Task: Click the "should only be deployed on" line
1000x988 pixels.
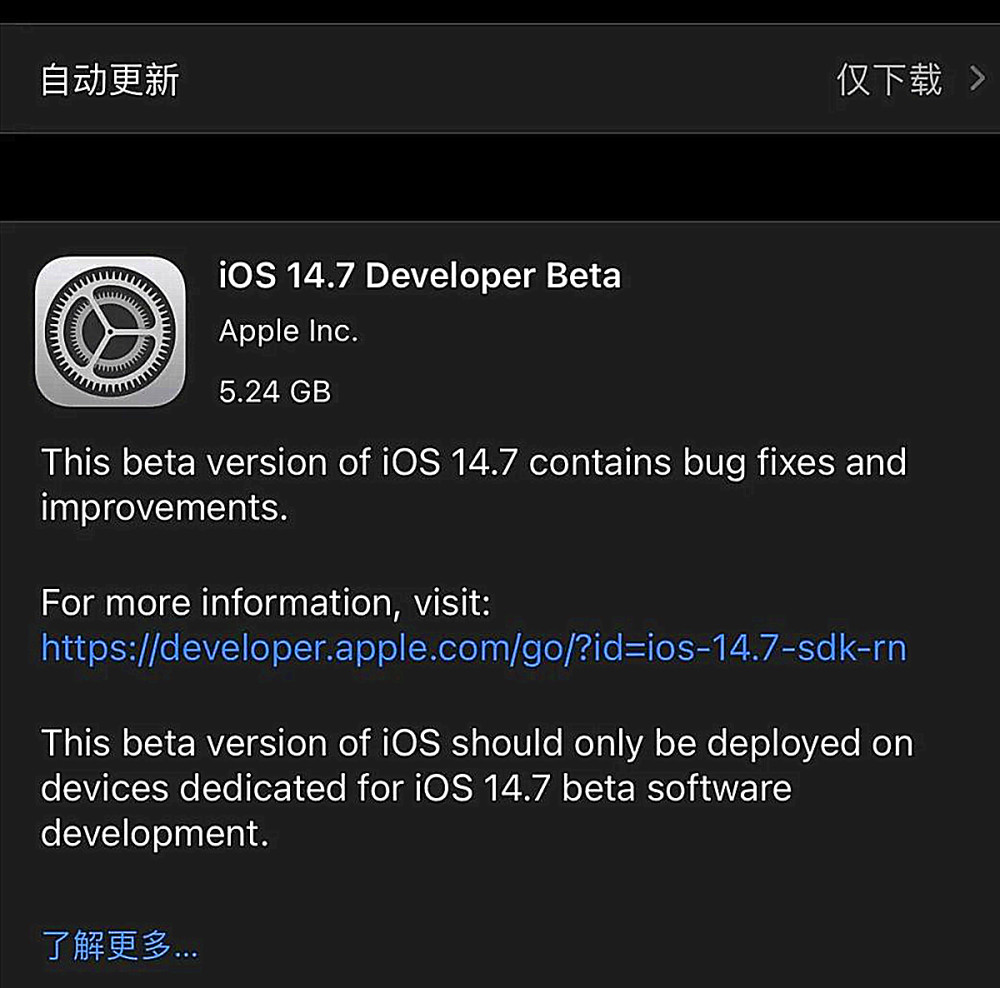Action: pos(682,744)
